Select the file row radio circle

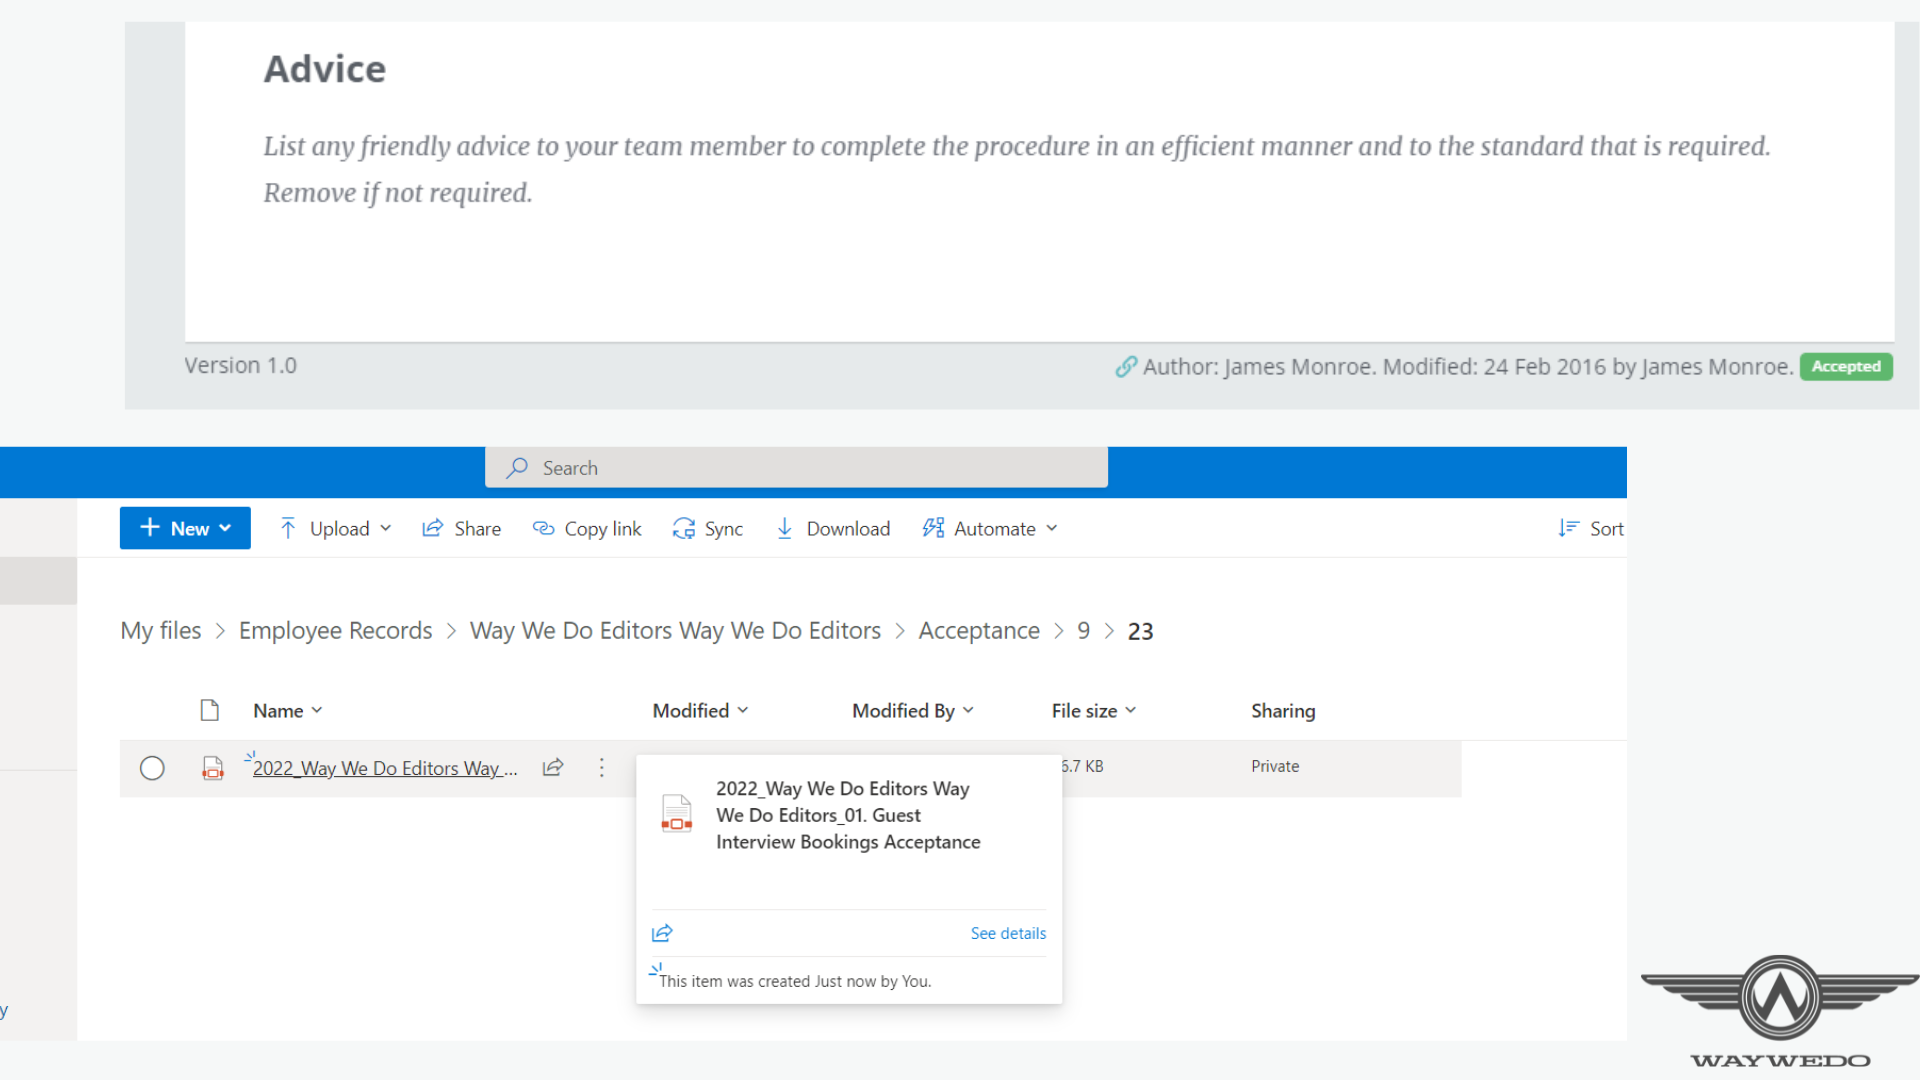tap(152, 768)
